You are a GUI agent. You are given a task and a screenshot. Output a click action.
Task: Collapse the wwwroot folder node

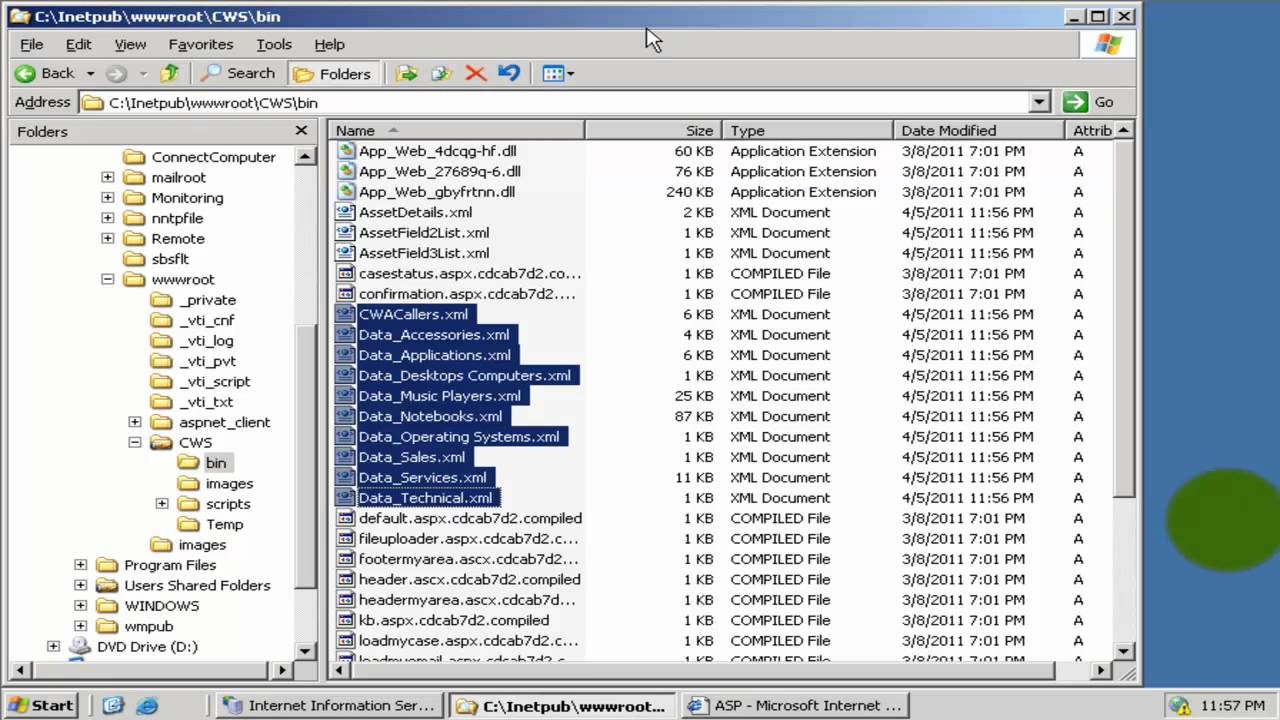[108, 280]
